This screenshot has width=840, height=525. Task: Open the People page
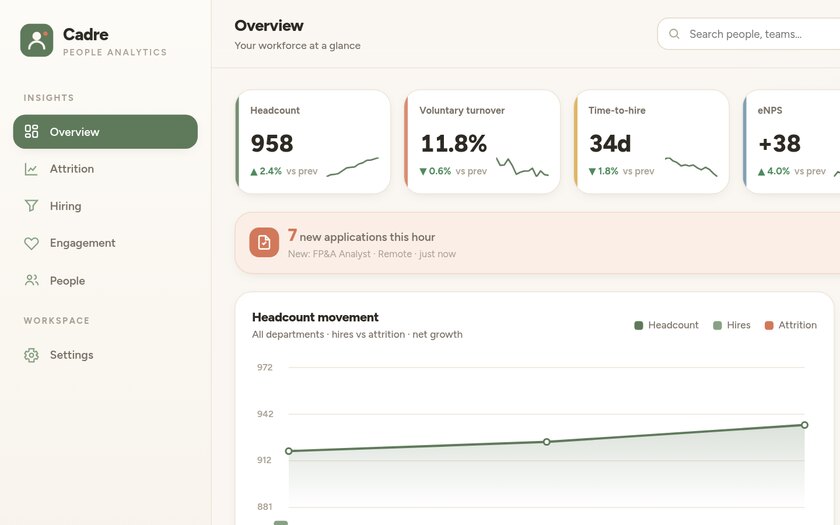(x=106, y=281)
